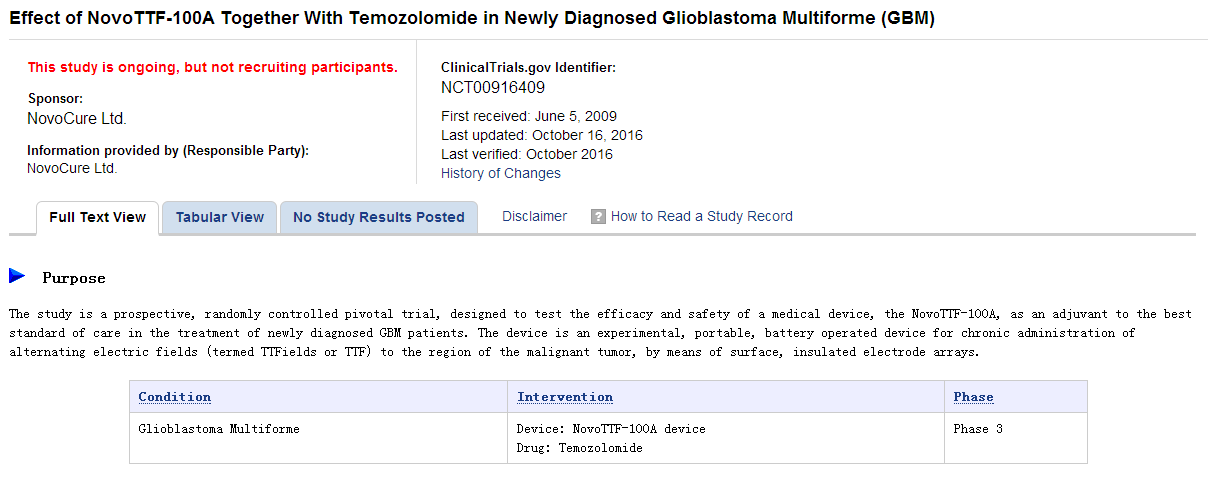Screen dimensions: 1218x477
Task: Click the red ongoing study status text
Action: click(x=212, y=68)
